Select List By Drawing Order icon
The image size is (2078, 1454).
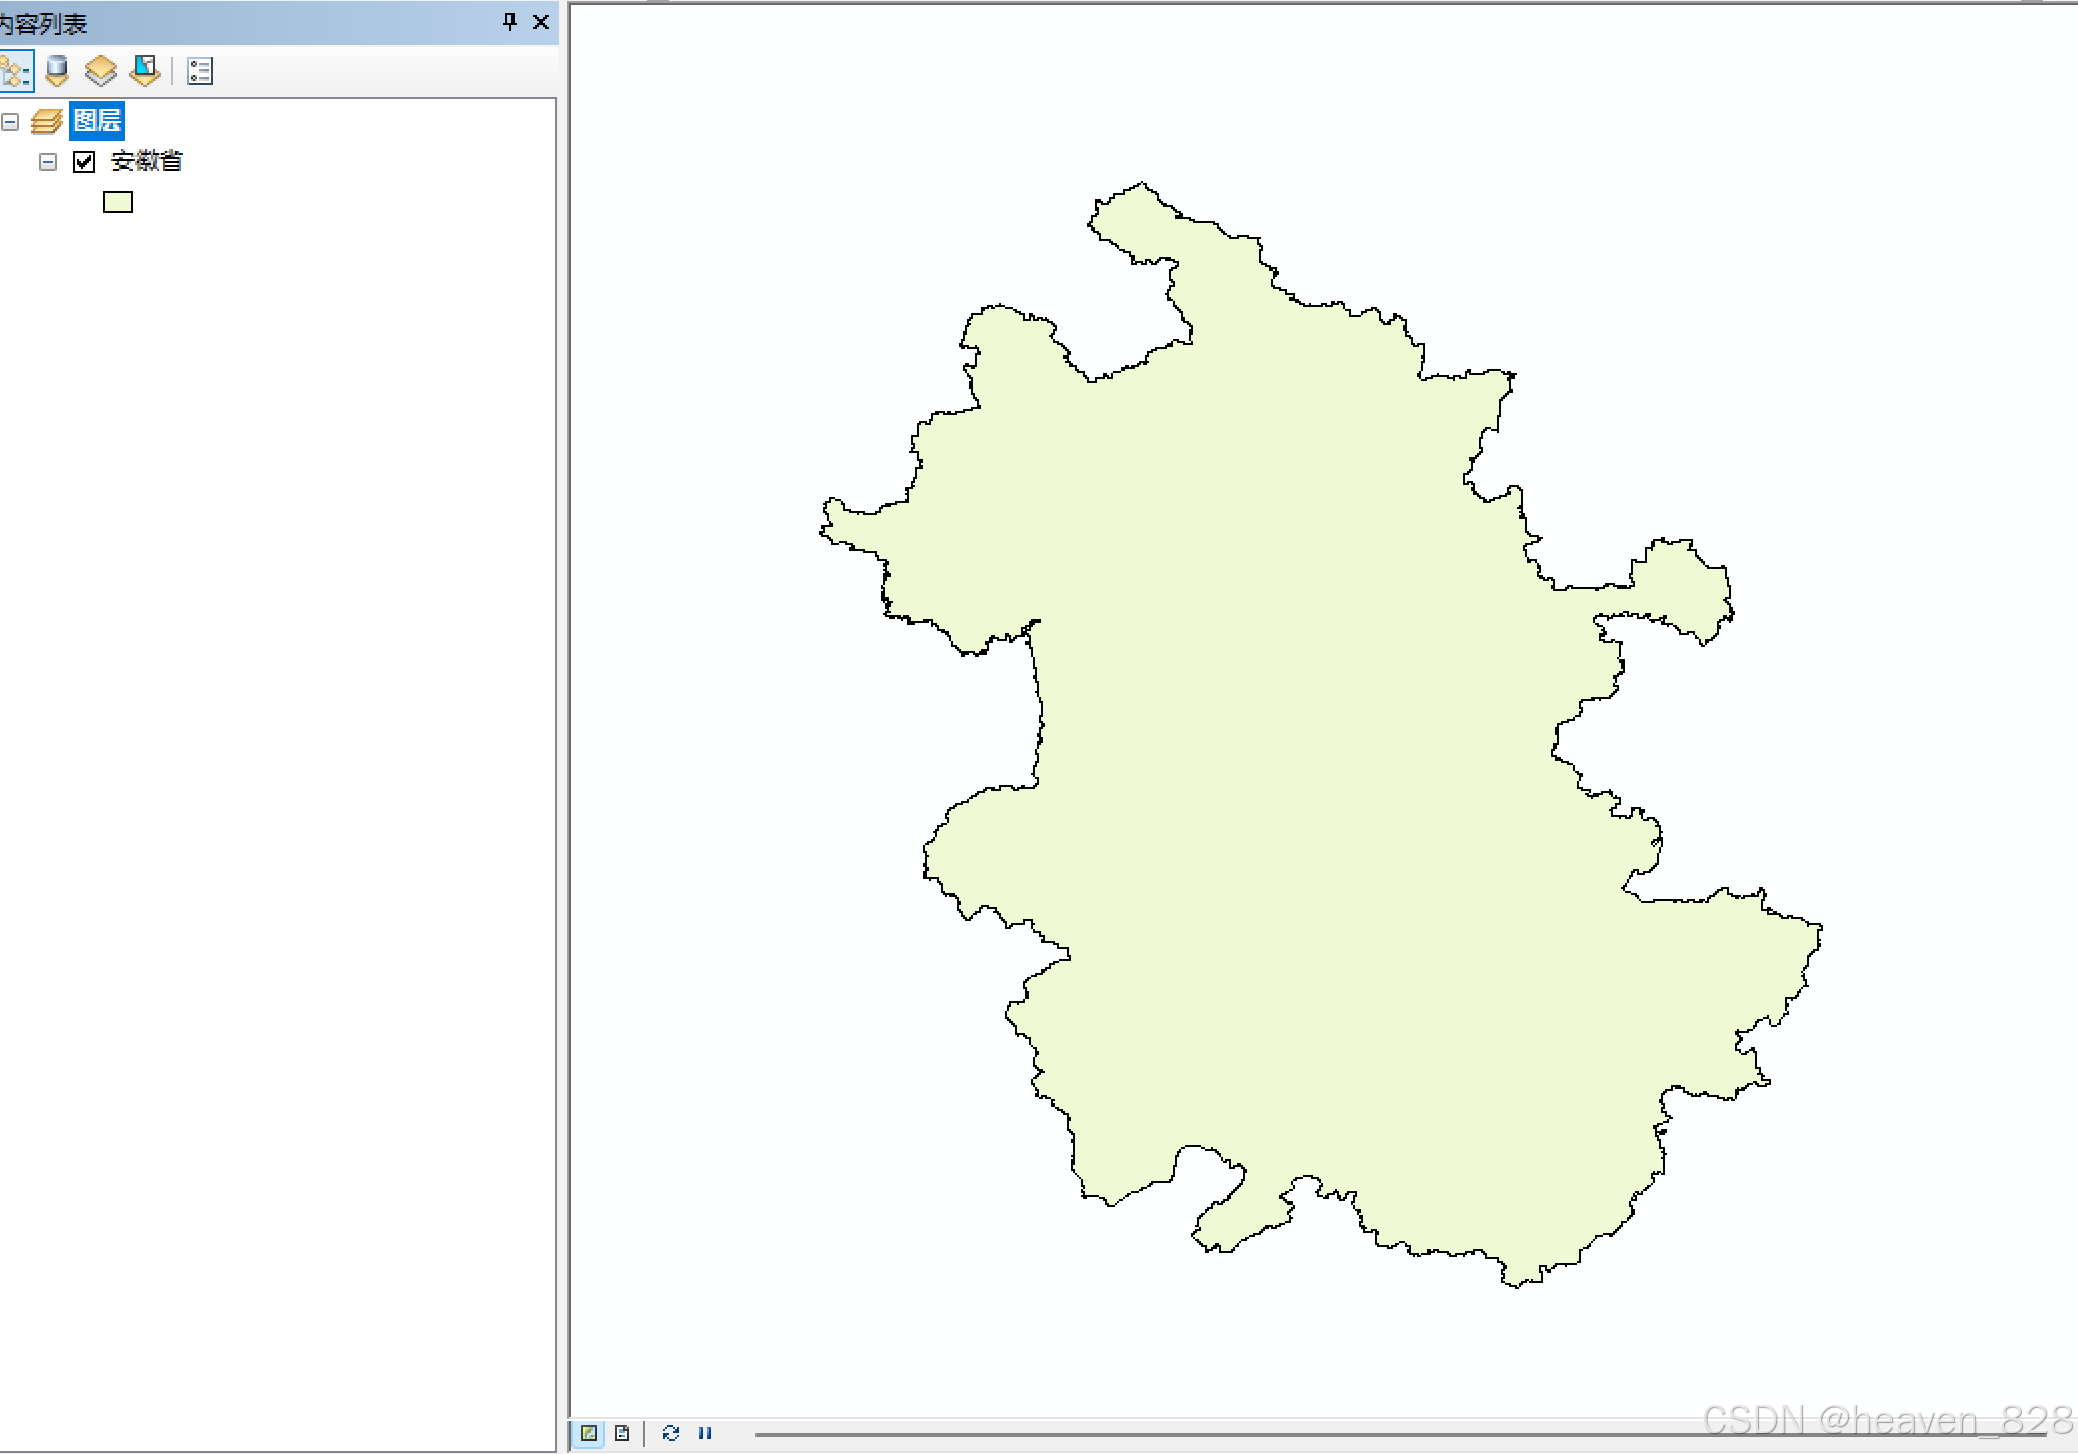15,71
